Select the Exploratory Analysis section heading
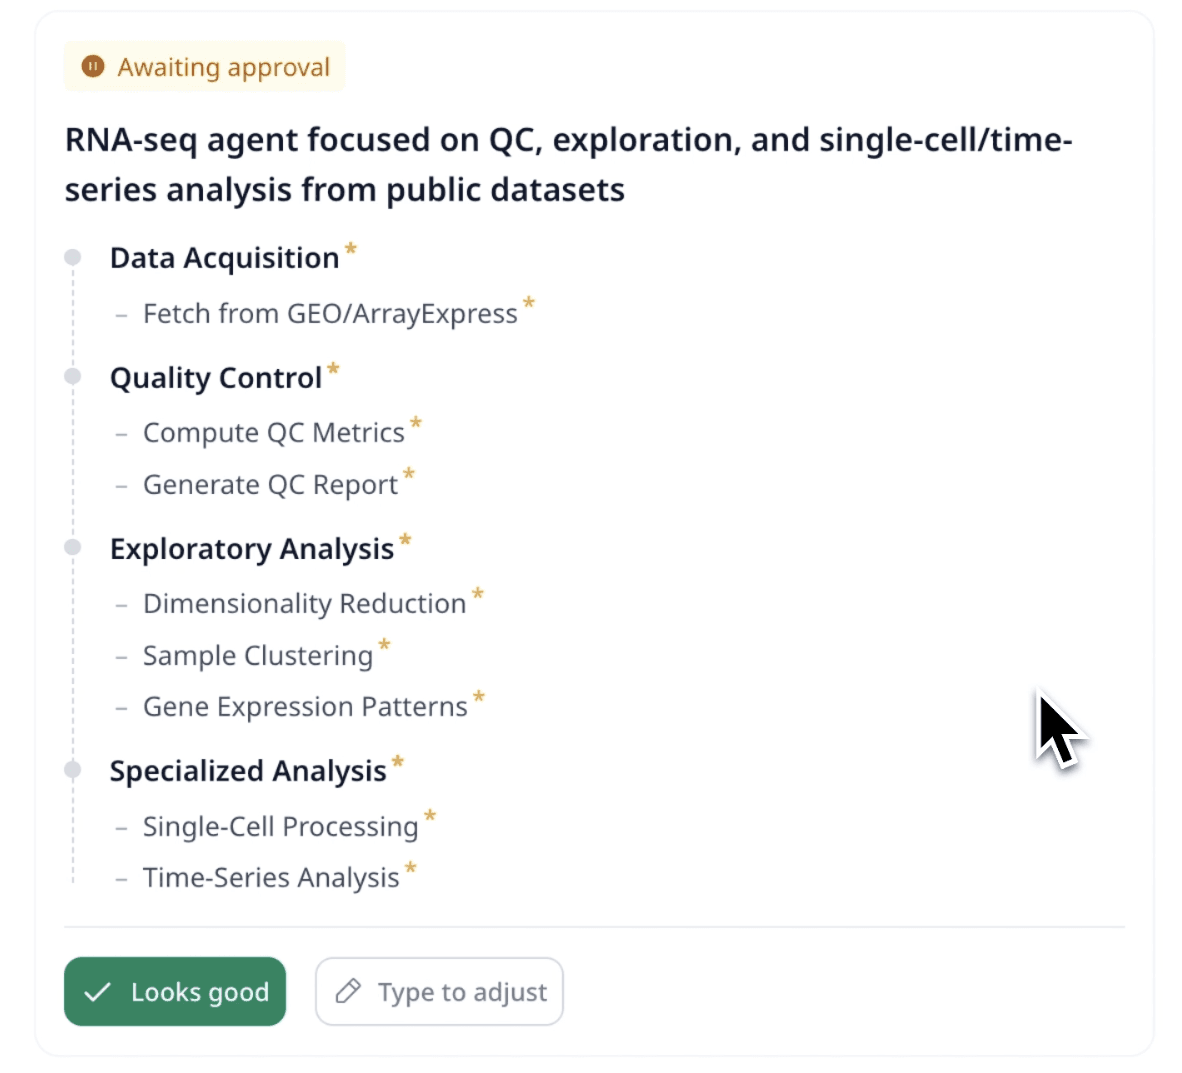The width and height of the screenshot is (1182, 1073). (x=252, y=549)
